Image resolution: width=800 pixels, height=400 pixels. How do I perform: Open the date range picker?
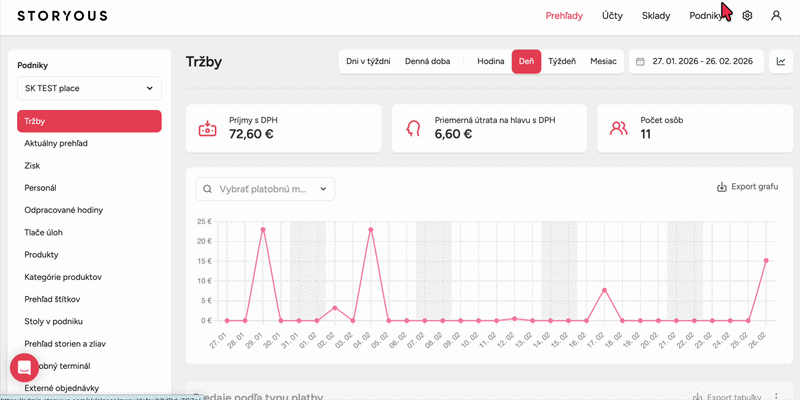[704, 61]
